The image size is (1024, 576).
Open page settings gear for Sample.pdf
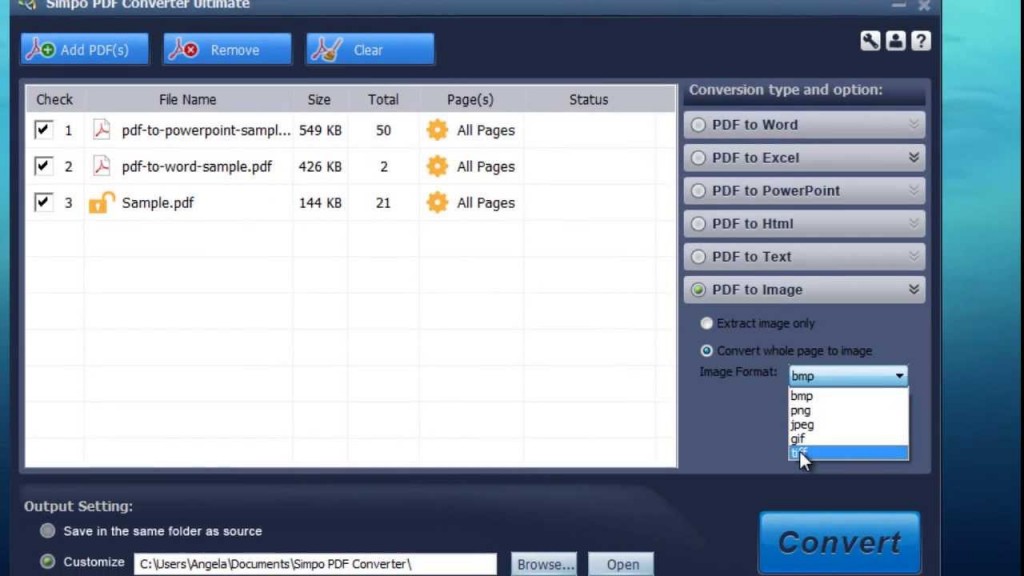[437, 202]
